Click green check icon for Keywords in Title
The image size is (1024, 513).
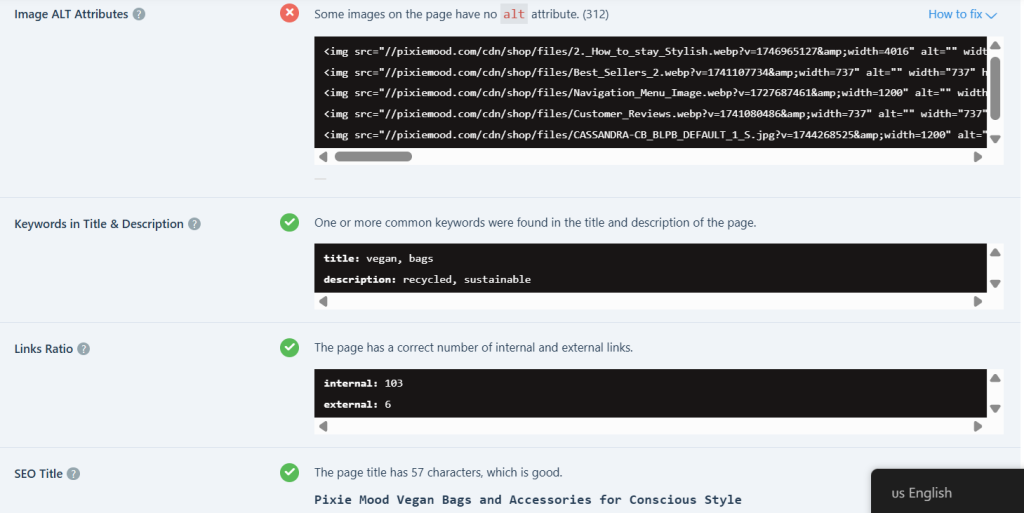click(289, 222)
